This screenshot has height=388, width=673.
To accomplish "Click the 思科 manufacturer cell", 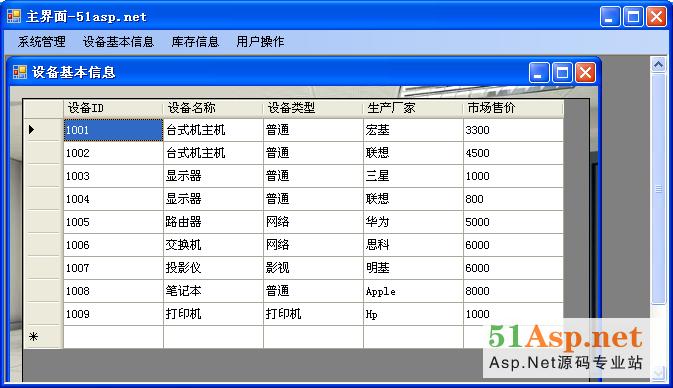I will pos(413,245).
